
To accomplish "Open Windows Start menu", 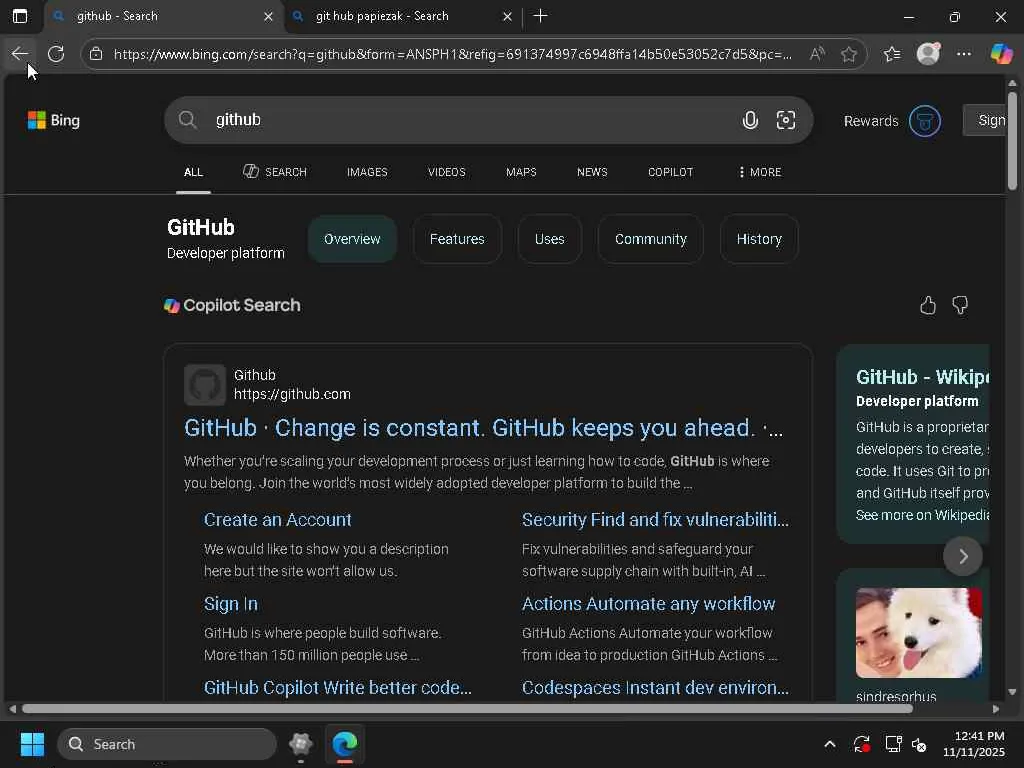I will click(32, 744).
